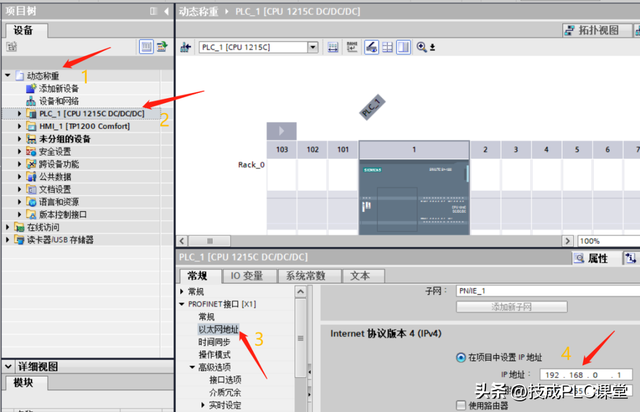Click the zoom magnifier icon
This screenshot has width=640, height=412.
click(x=422, y=47)
